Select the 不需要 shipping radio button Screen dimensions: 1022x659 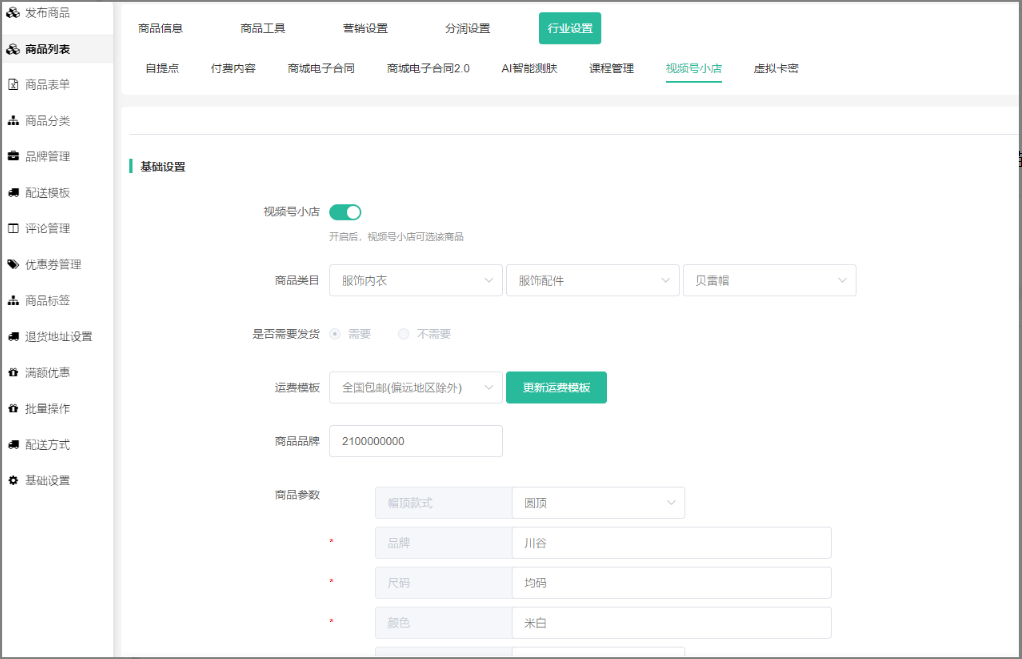404,334
